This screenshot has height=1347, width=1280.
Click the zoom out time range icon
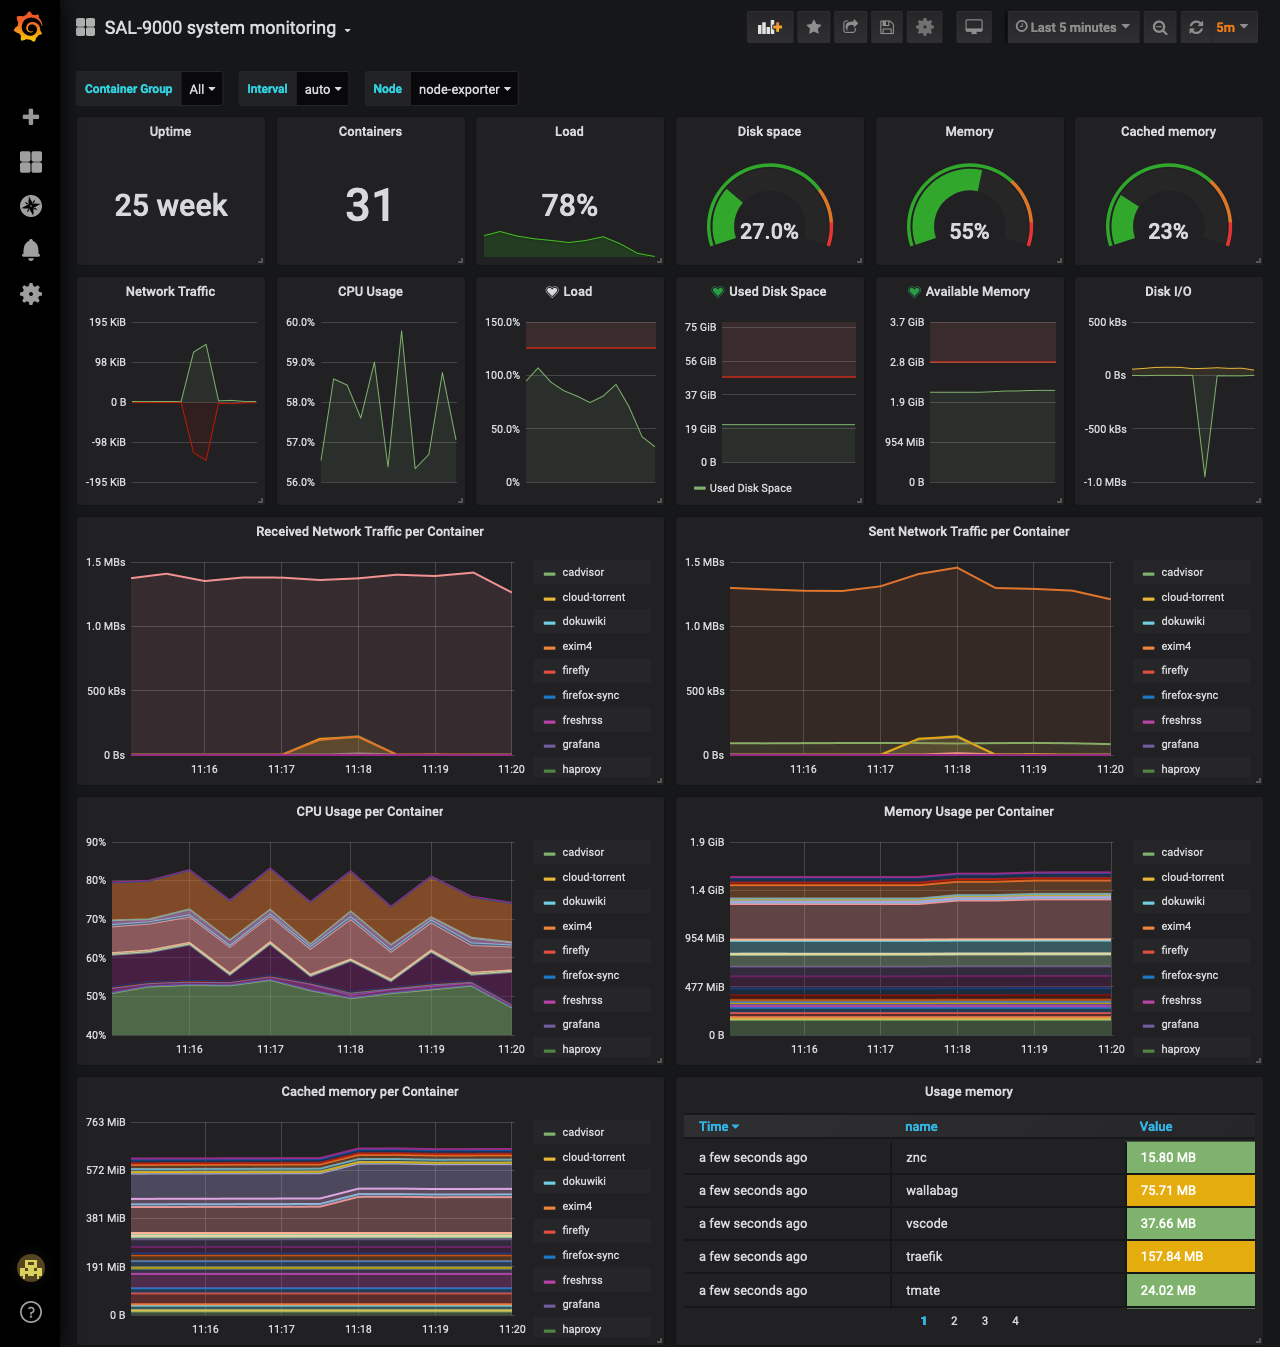[x=1160, y=27]
